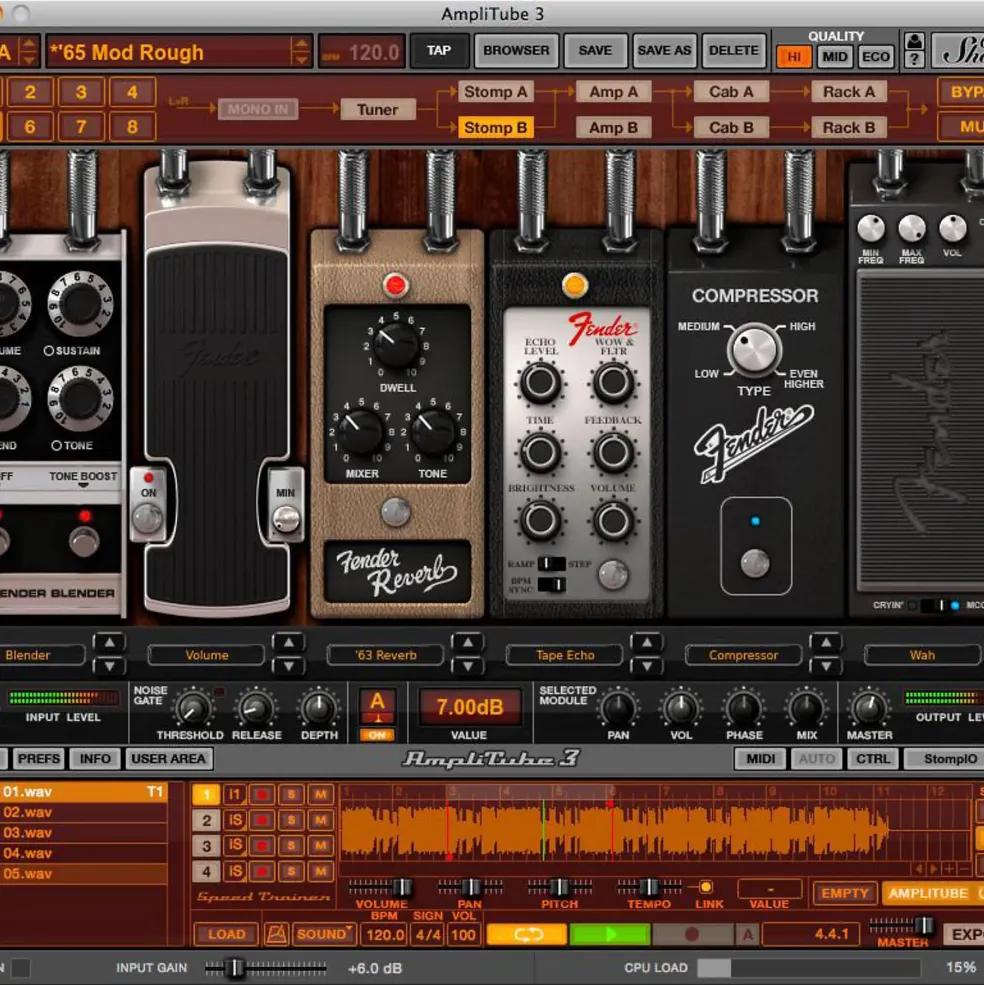Toggle the Tape Echo footswitch
This screenshot has width=984, height=985.
tap(613, 574)
